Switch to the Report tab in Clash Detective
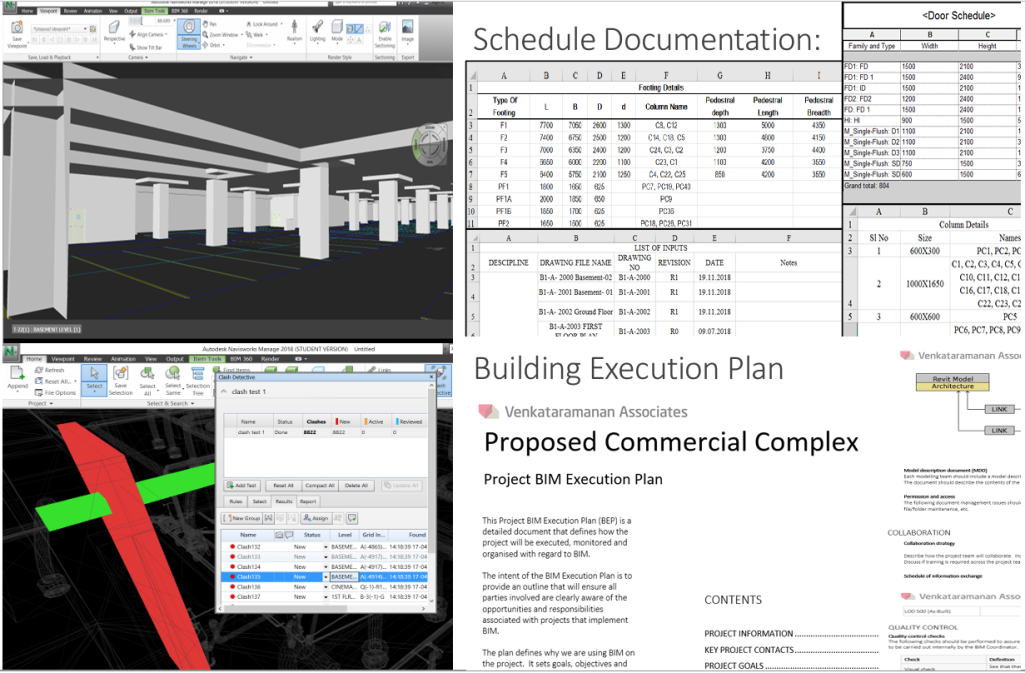The width and height of the screenshot is (1025, 673). (x=308, y=501)
